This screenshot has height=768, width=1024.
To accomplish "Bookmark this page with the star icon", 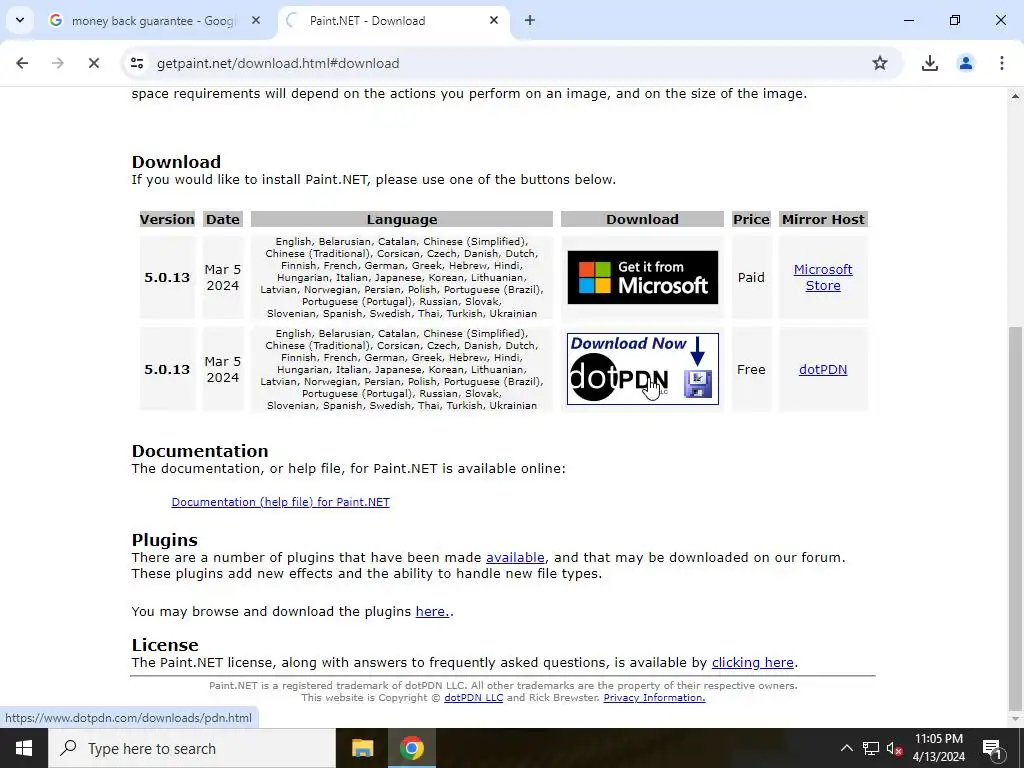I will pyautogui.click(x=880, y=63).
